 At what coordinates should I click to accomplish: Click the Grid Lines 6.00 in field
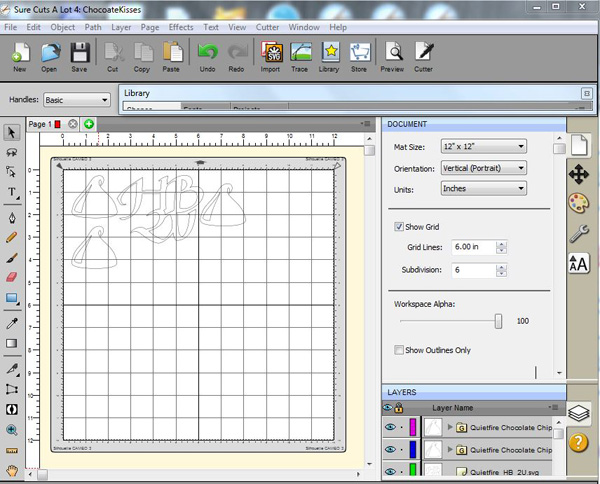pos(474,247)
